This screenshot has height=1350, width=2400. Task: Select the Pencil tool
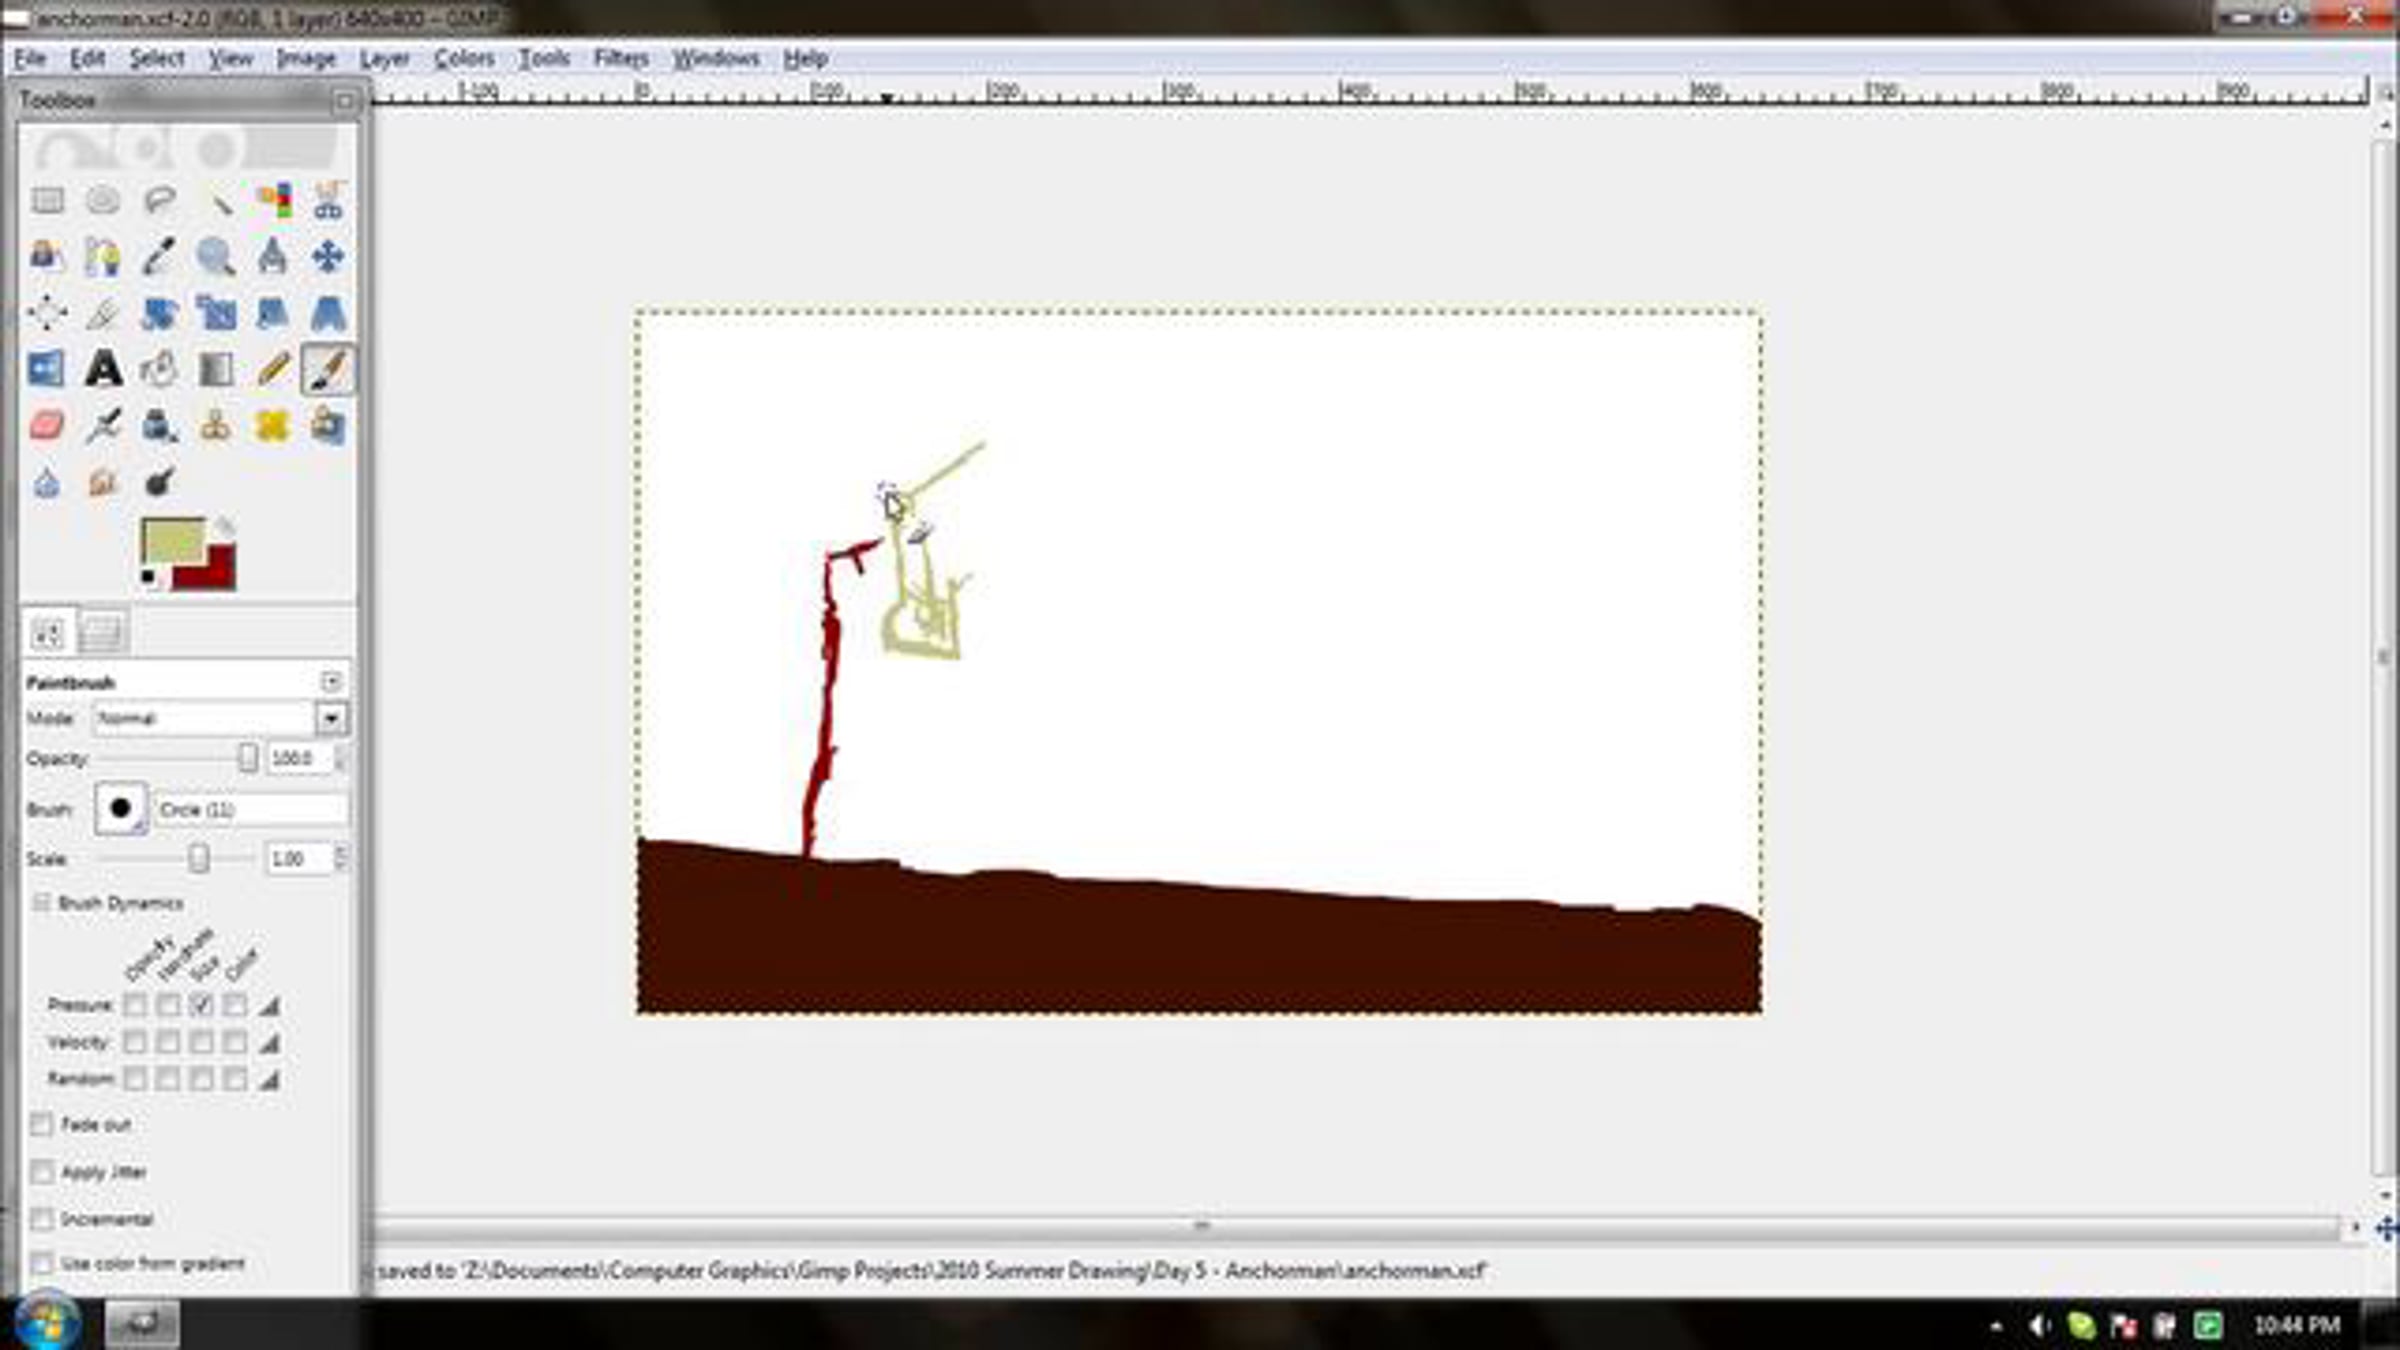click(272, 370)
